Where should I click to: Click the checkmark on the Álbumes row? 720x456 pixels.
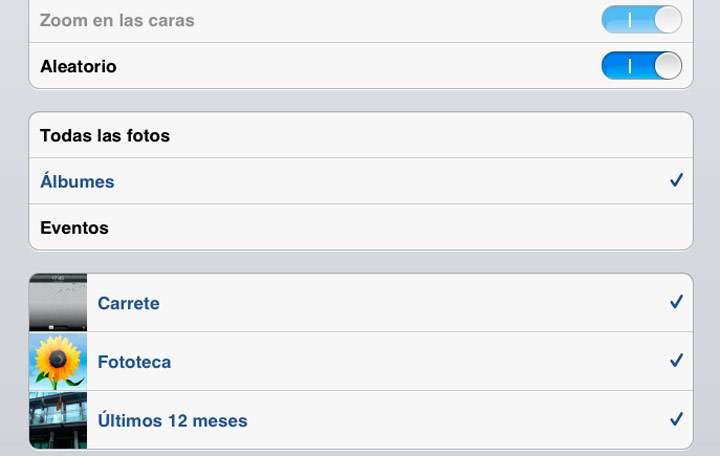[x=676, y=181]
